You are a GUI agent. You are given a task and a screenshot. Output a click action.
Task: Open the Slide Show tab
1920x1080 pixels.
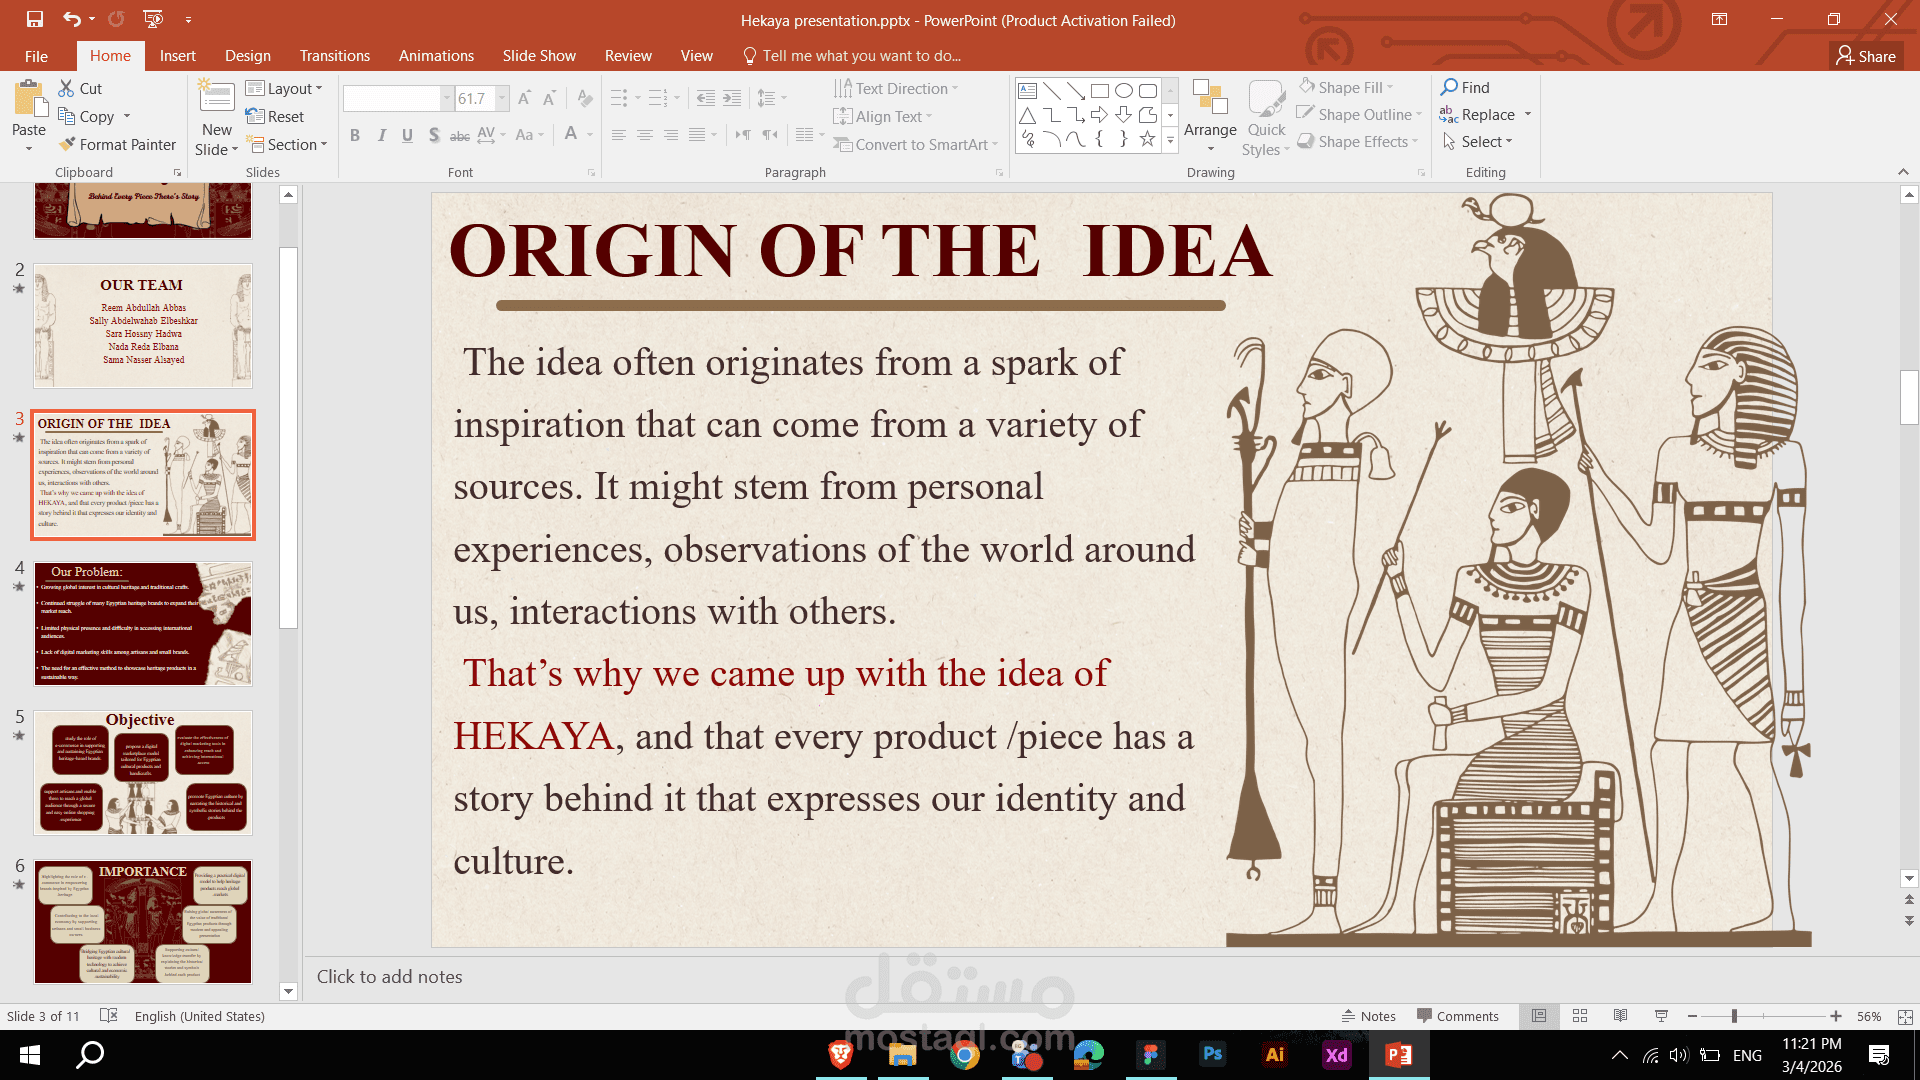539,56
